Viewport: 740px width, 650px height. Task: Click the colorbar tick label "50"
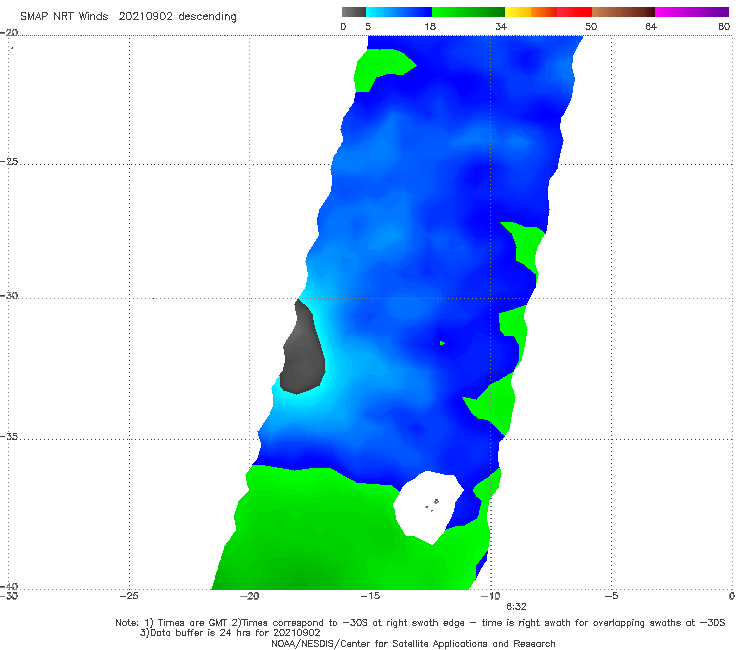tap(591, 26)
